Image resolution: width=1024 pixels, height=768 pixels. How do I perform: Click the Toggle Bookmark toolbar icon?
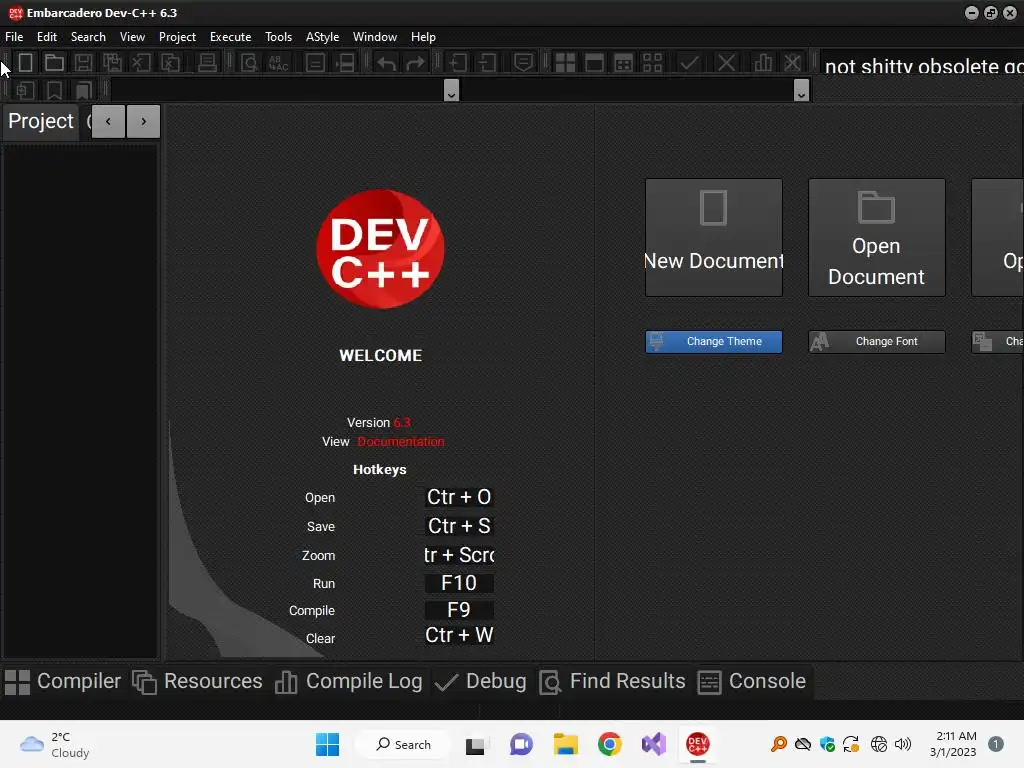tap(54, 90)
